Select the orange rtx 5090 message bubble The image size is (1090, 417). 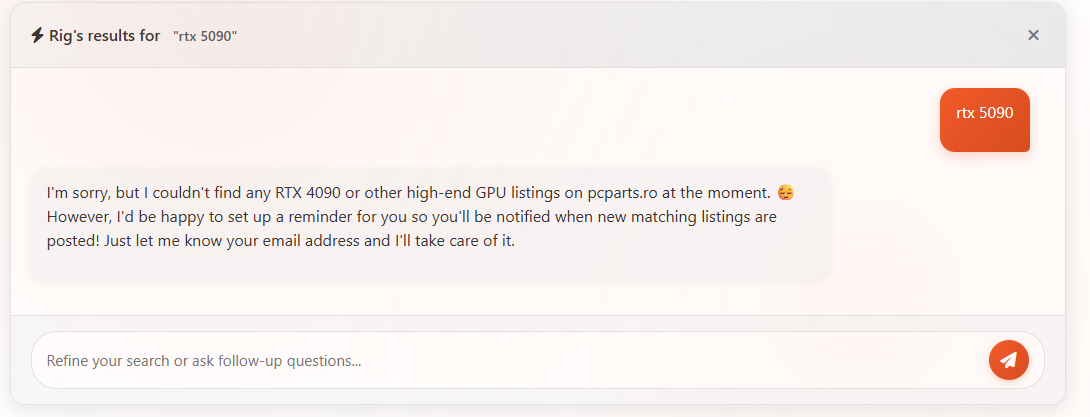click(x=984, y=120)
